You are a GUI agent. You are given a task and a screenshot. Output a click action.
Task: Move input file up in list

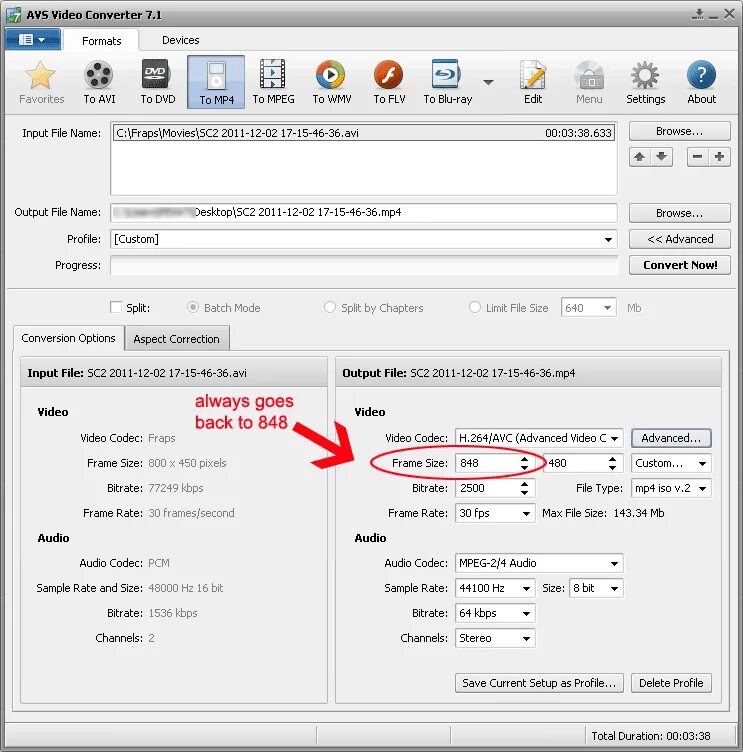point(639,157)
